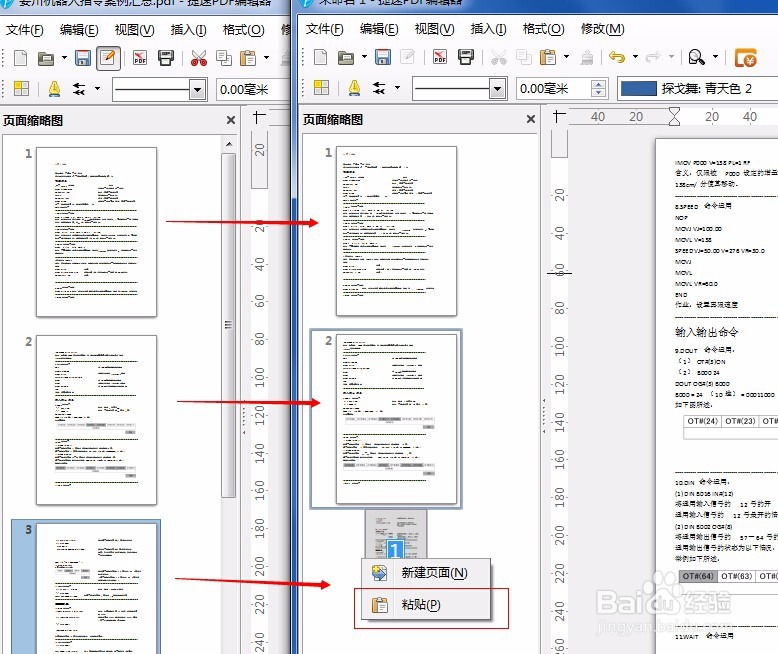Click grid display icon in left window
Screen dimensions: 778x654
click(21, 89)
